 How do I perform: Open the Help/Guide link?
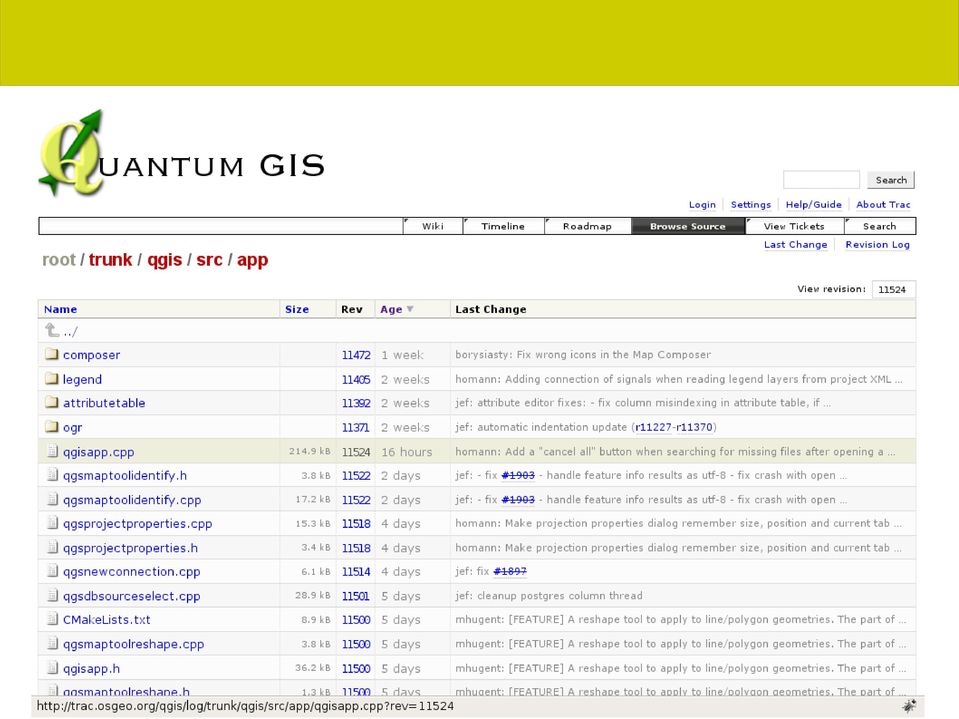point(813,205)
